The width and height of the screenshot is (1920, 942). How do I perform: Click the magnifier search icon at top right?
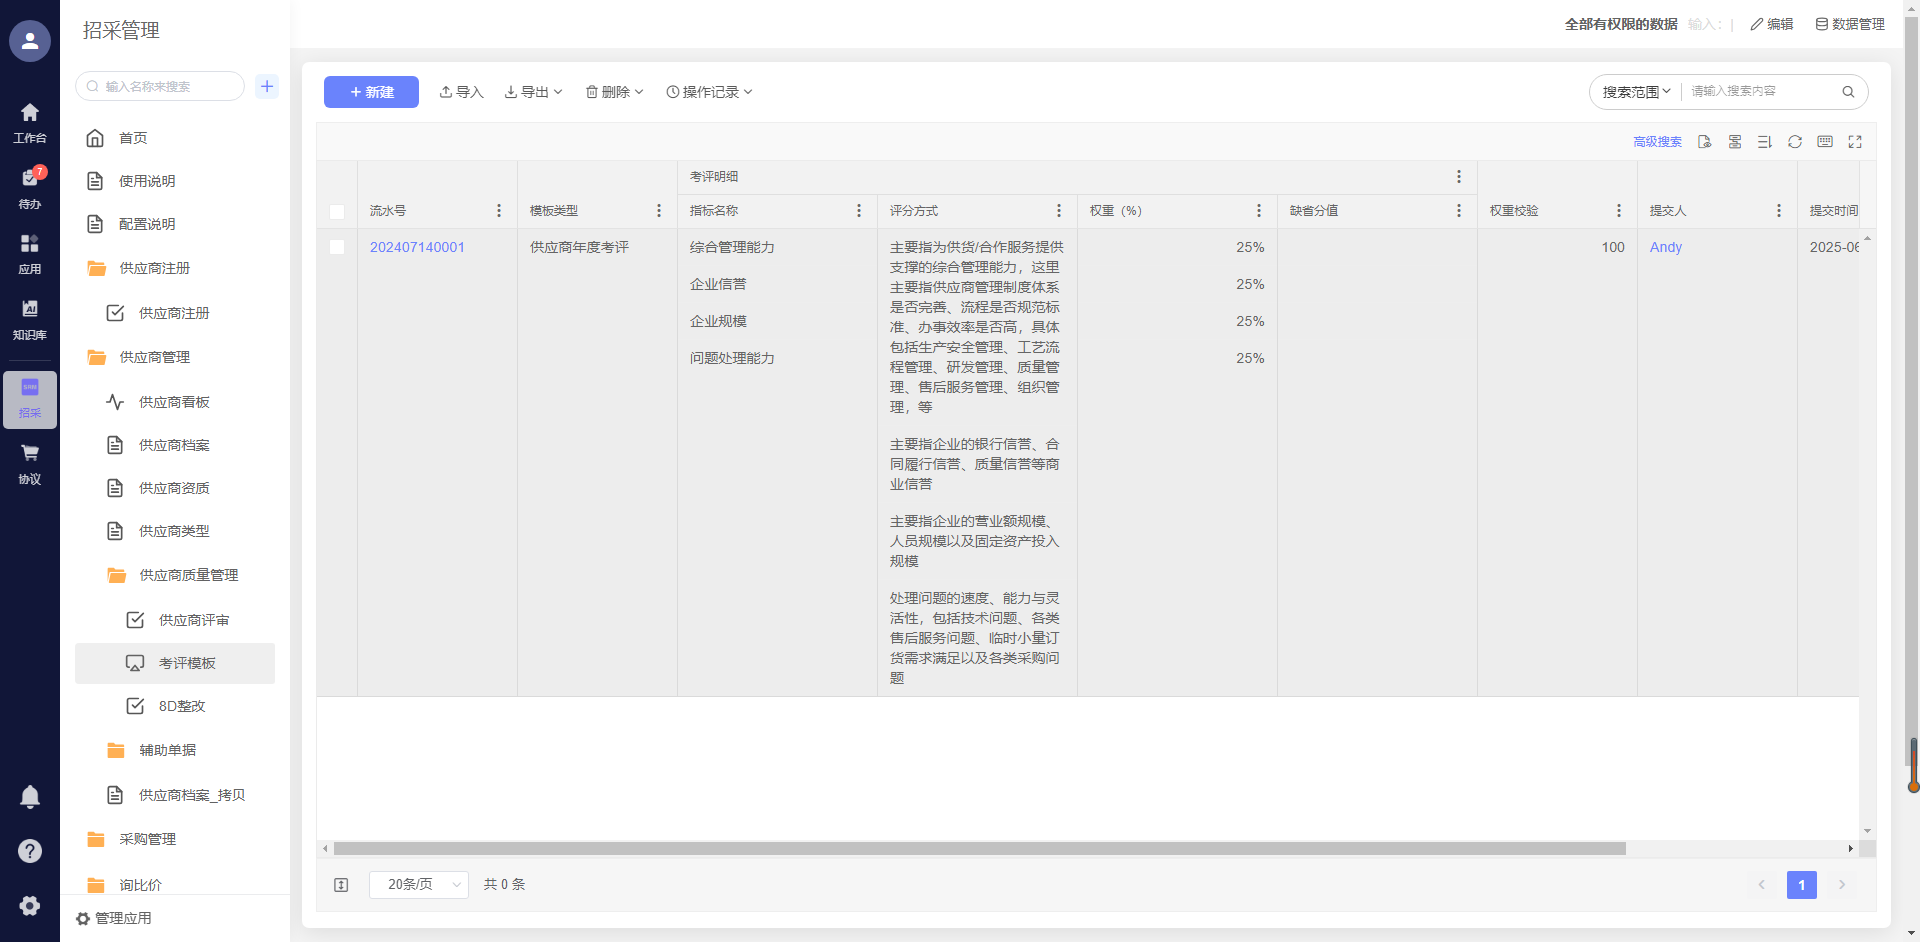(1848, 92)
